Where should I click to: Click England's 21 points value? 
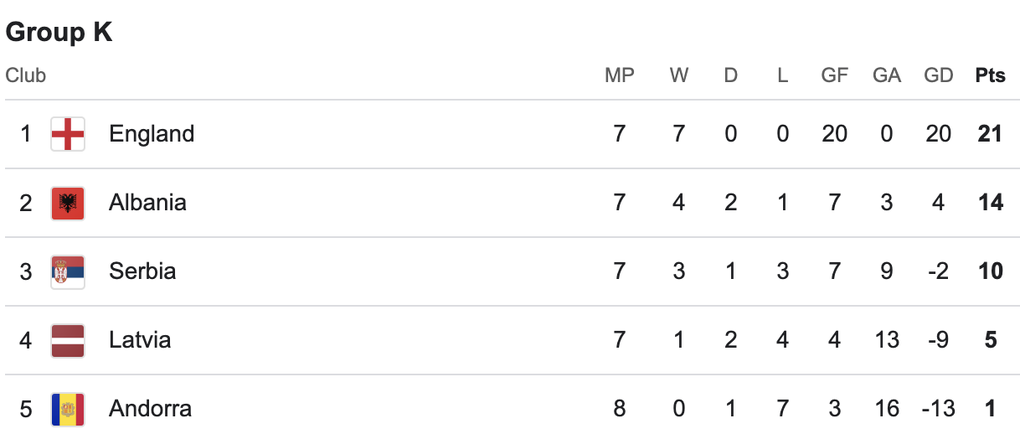[990, 134]
